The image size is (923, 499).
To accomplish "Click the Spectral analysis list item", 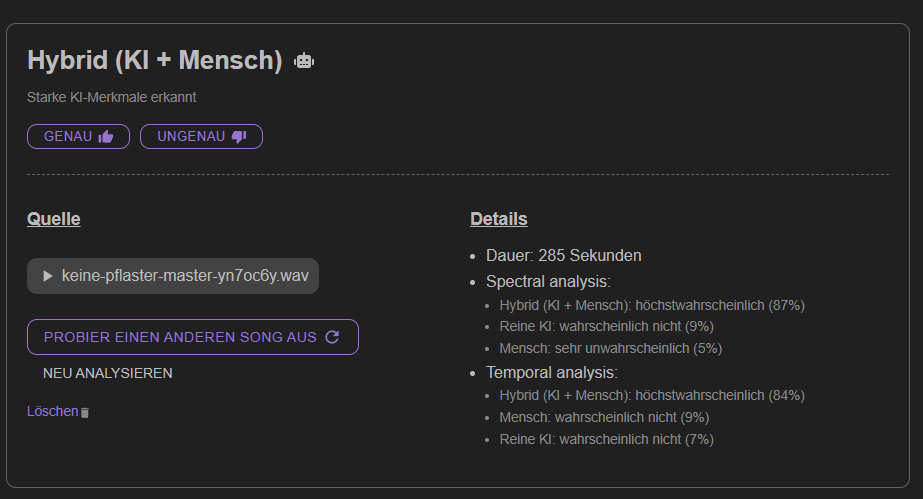I will click(x=548, y=281).
